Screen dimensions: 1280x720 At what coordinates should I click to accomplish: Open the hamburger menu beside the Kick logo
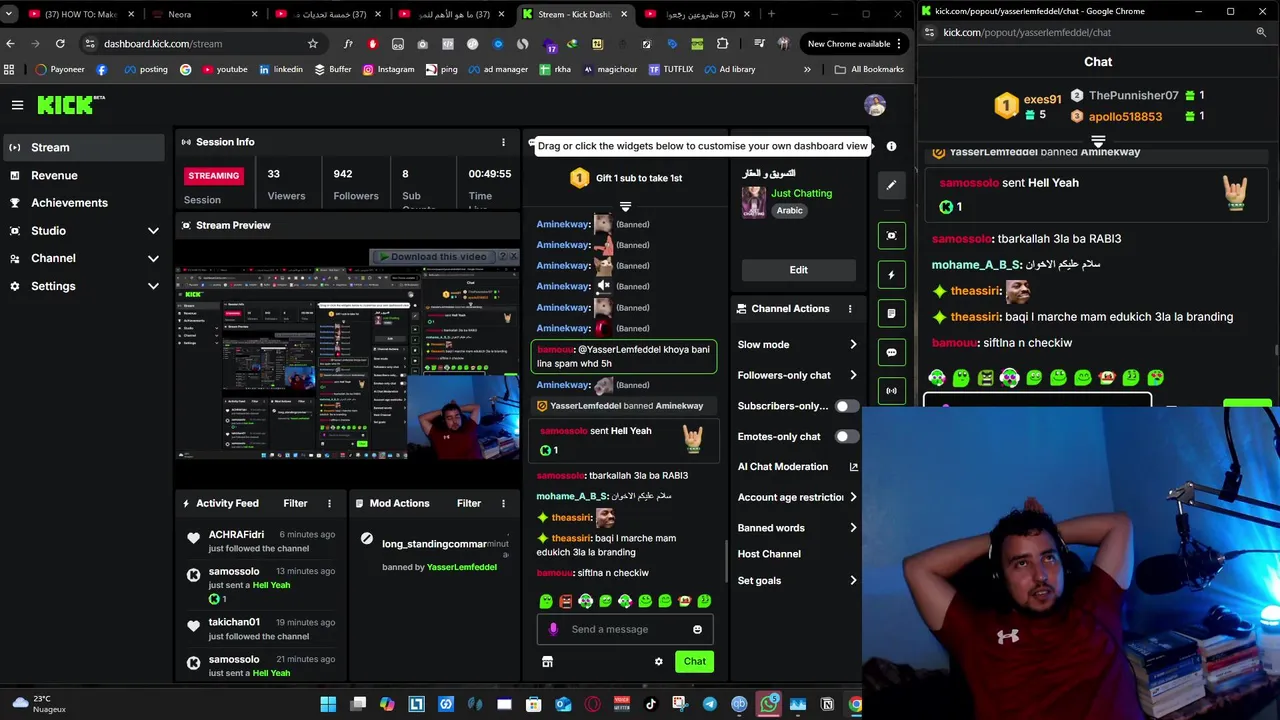[x=17, y=105]
